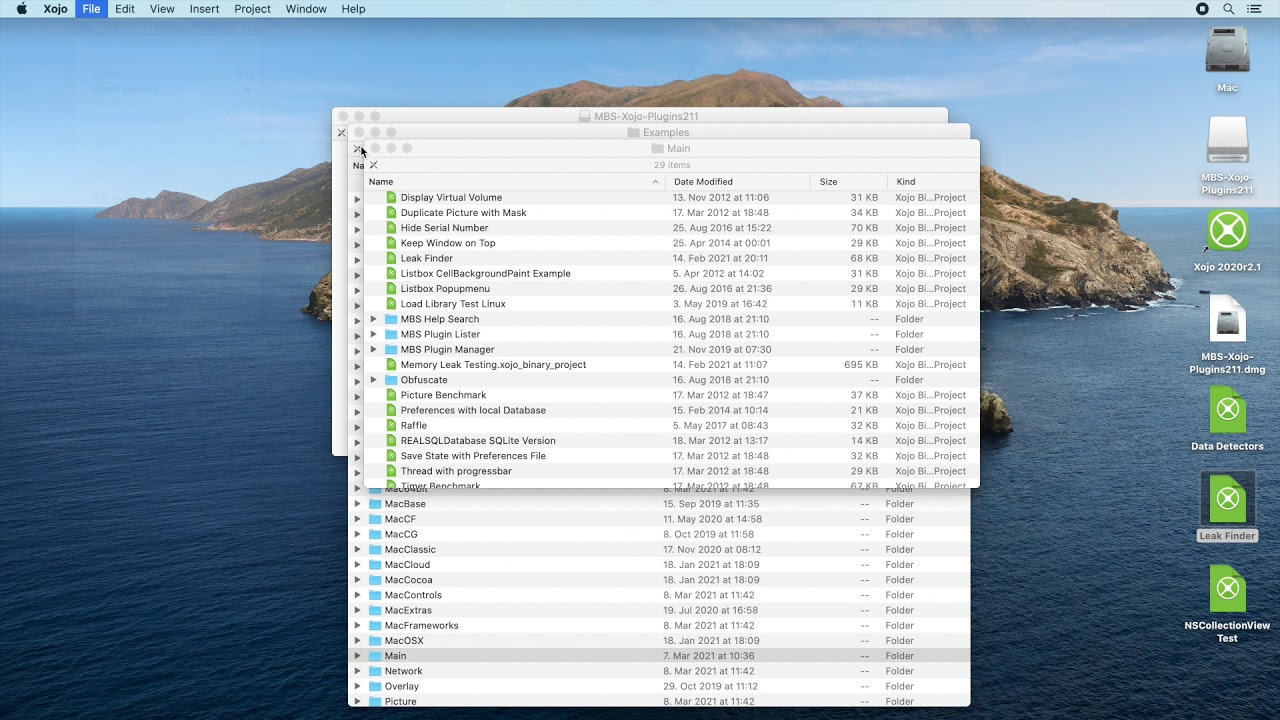1280x720 pixels.
Task: Select the "MacFrameworks" folder row in Examples
Action: tap(659, 626)
